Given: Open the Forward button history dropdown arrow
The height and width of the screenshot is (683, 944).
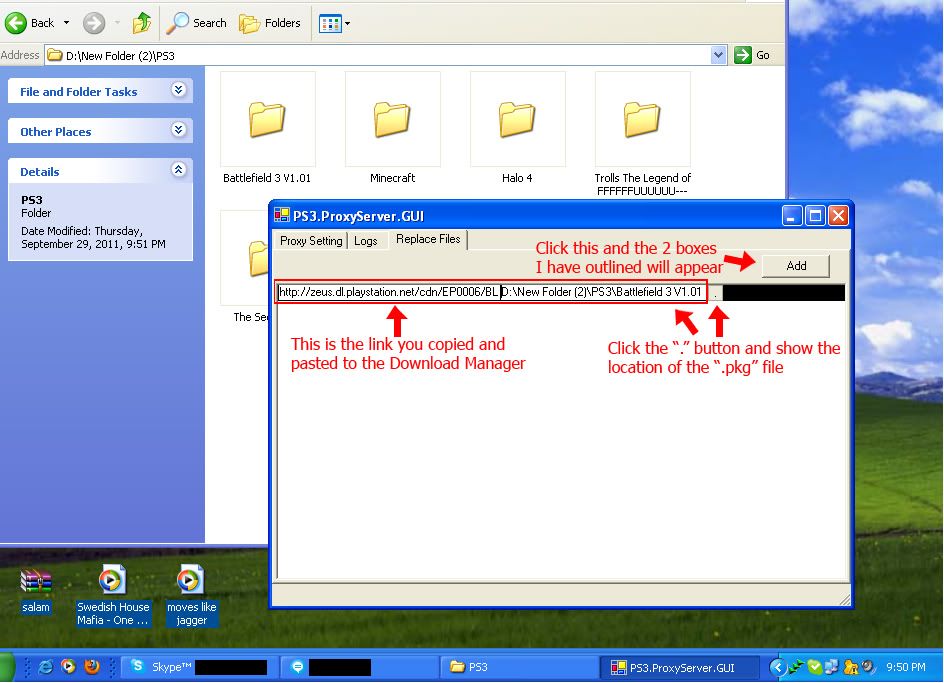Looking at the screenshot, I should click(x=117, y=23).
